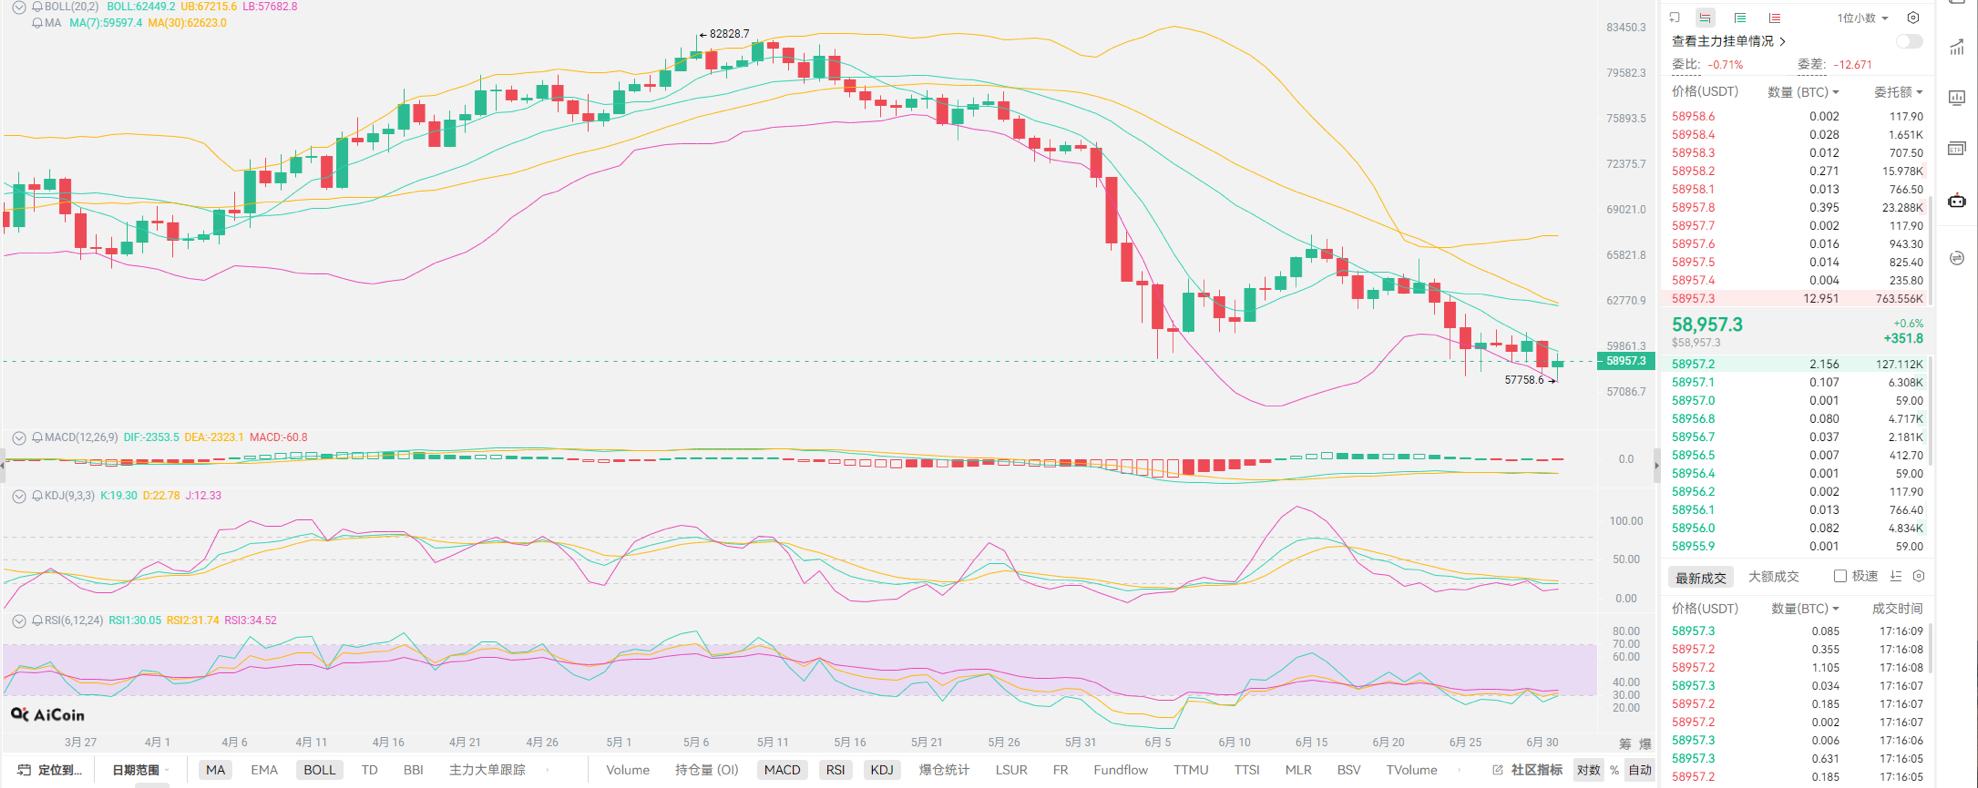Enable the 极速 checkbox
Screen dimensions: 1978x788
(1840, 576)
